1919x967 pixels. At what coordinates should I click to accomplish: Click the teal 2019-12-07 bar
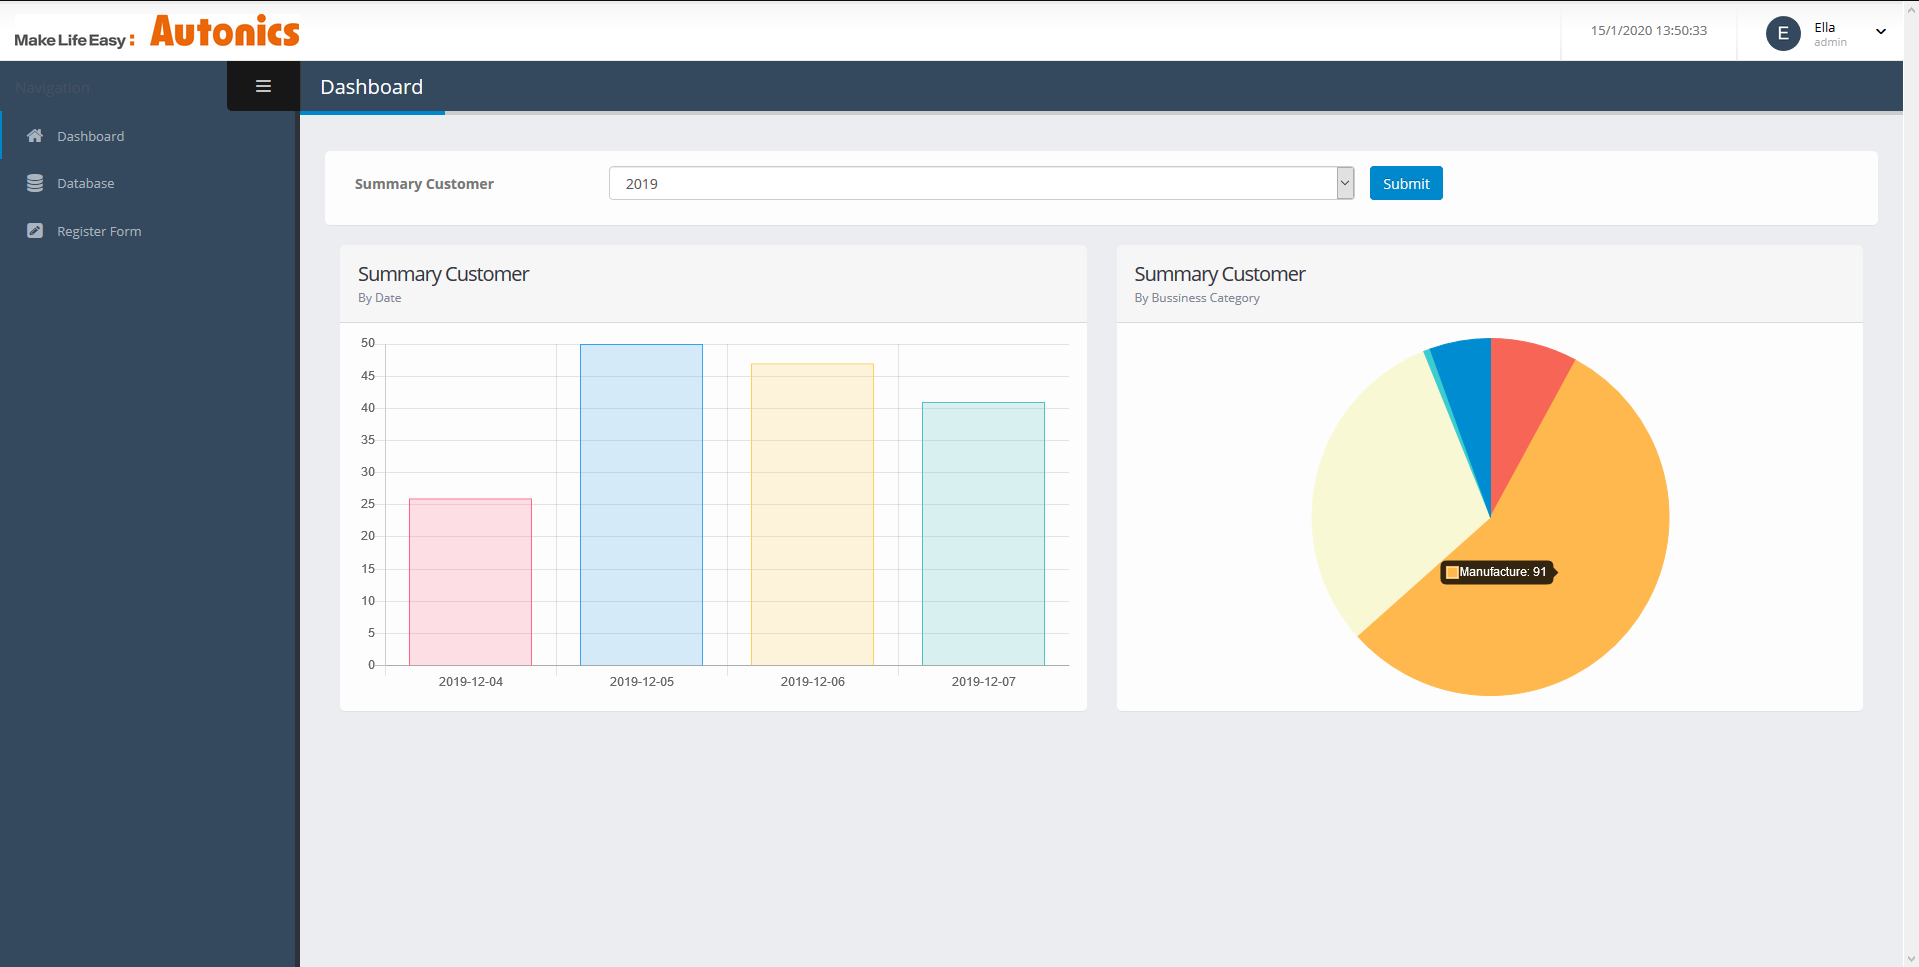coord(983,533)
